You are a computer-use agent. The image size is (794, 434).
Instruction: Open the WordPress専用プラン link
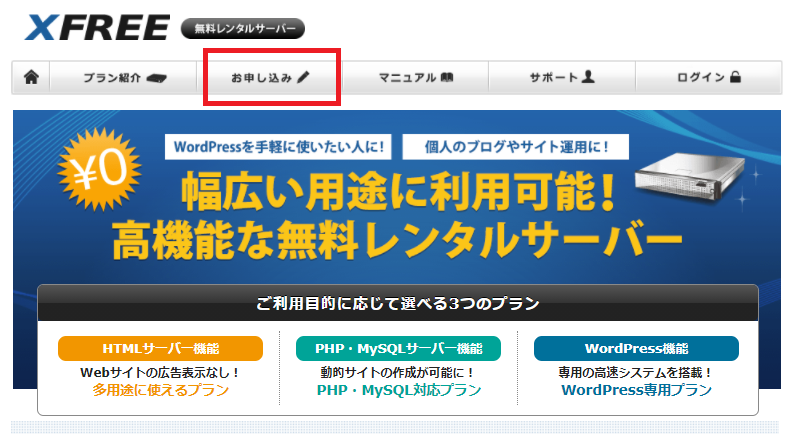coord(637,390)
